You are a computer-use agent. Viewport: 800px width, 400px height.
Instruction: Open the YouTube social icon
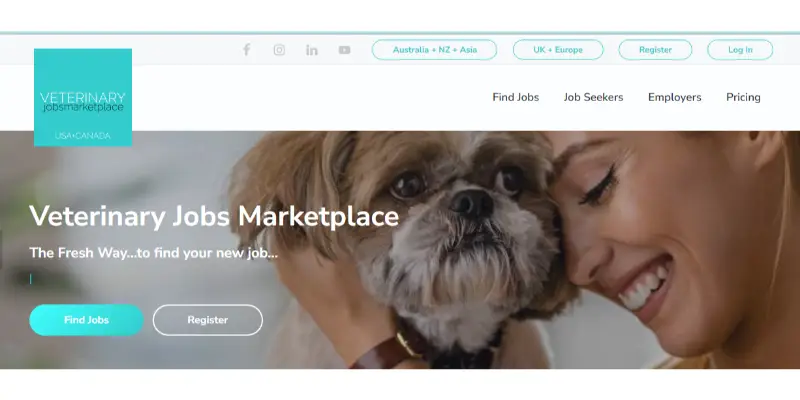click(x=344, y=49)
